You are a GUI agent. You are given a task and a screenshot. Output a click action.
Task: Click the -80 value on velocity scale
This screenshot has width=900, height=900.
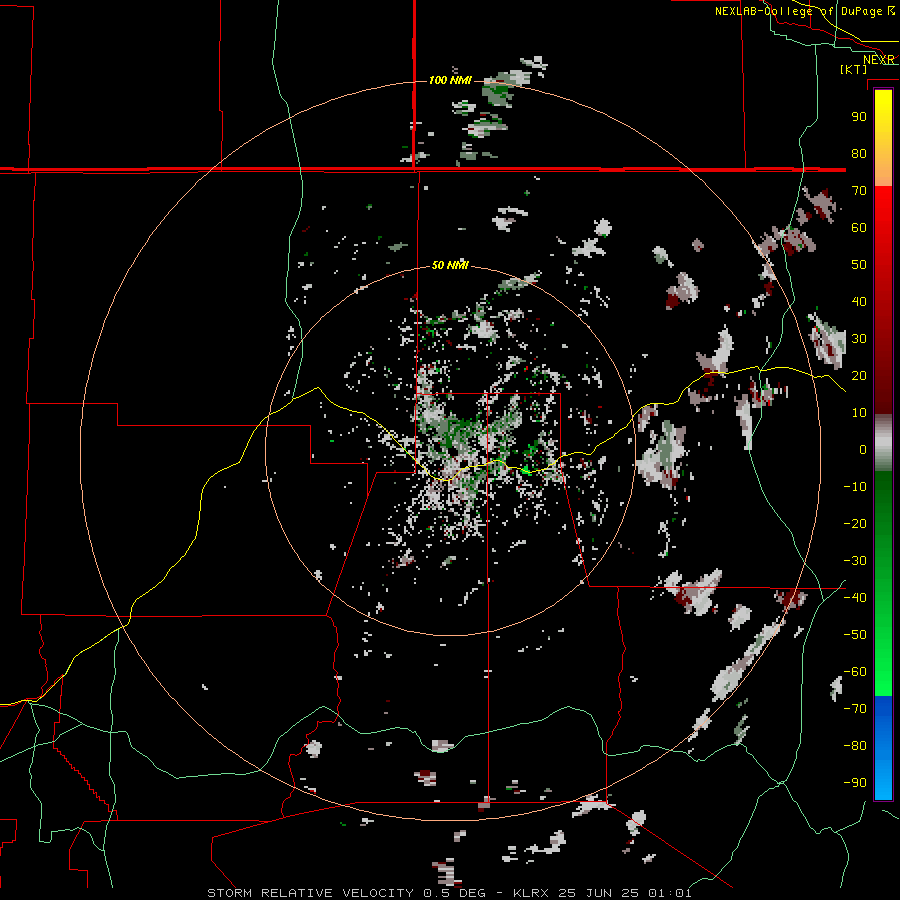pos(855,746)
